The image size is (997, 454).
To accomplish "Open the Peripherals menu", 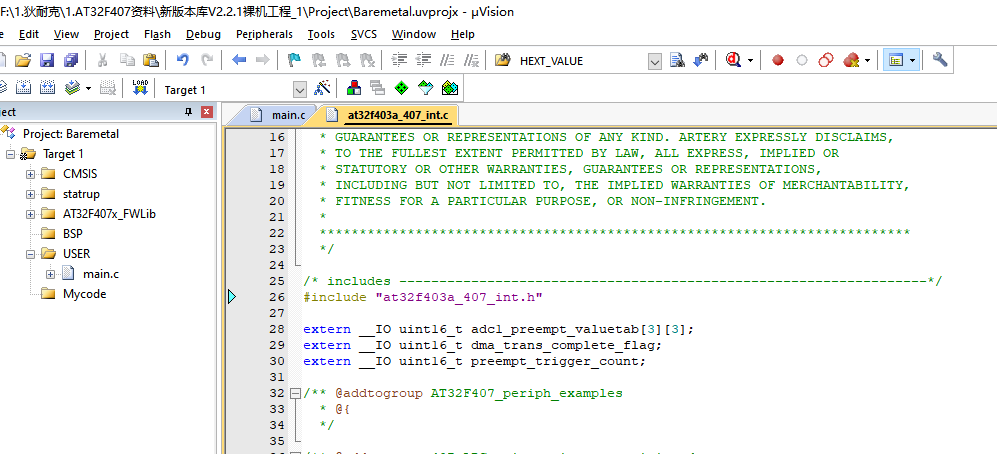I will pos(265,34).
